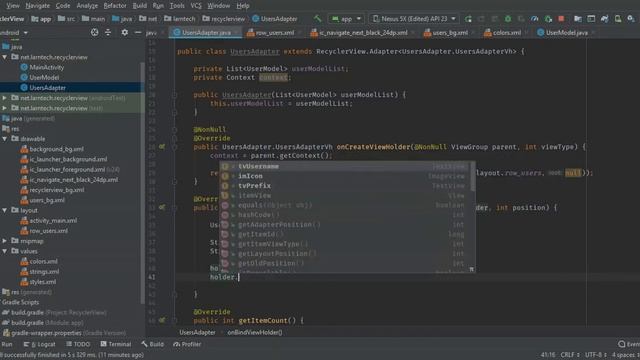Open the SDK Manager icon
This screenshot has height=360, width=640.
tap(631, 19)
